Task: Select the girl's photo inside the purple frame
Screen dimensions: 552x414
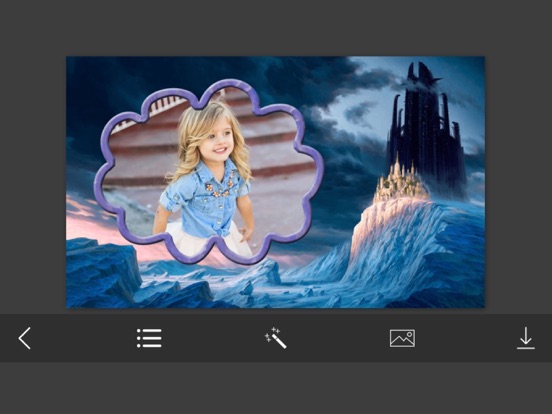Action: click(208, 171)
